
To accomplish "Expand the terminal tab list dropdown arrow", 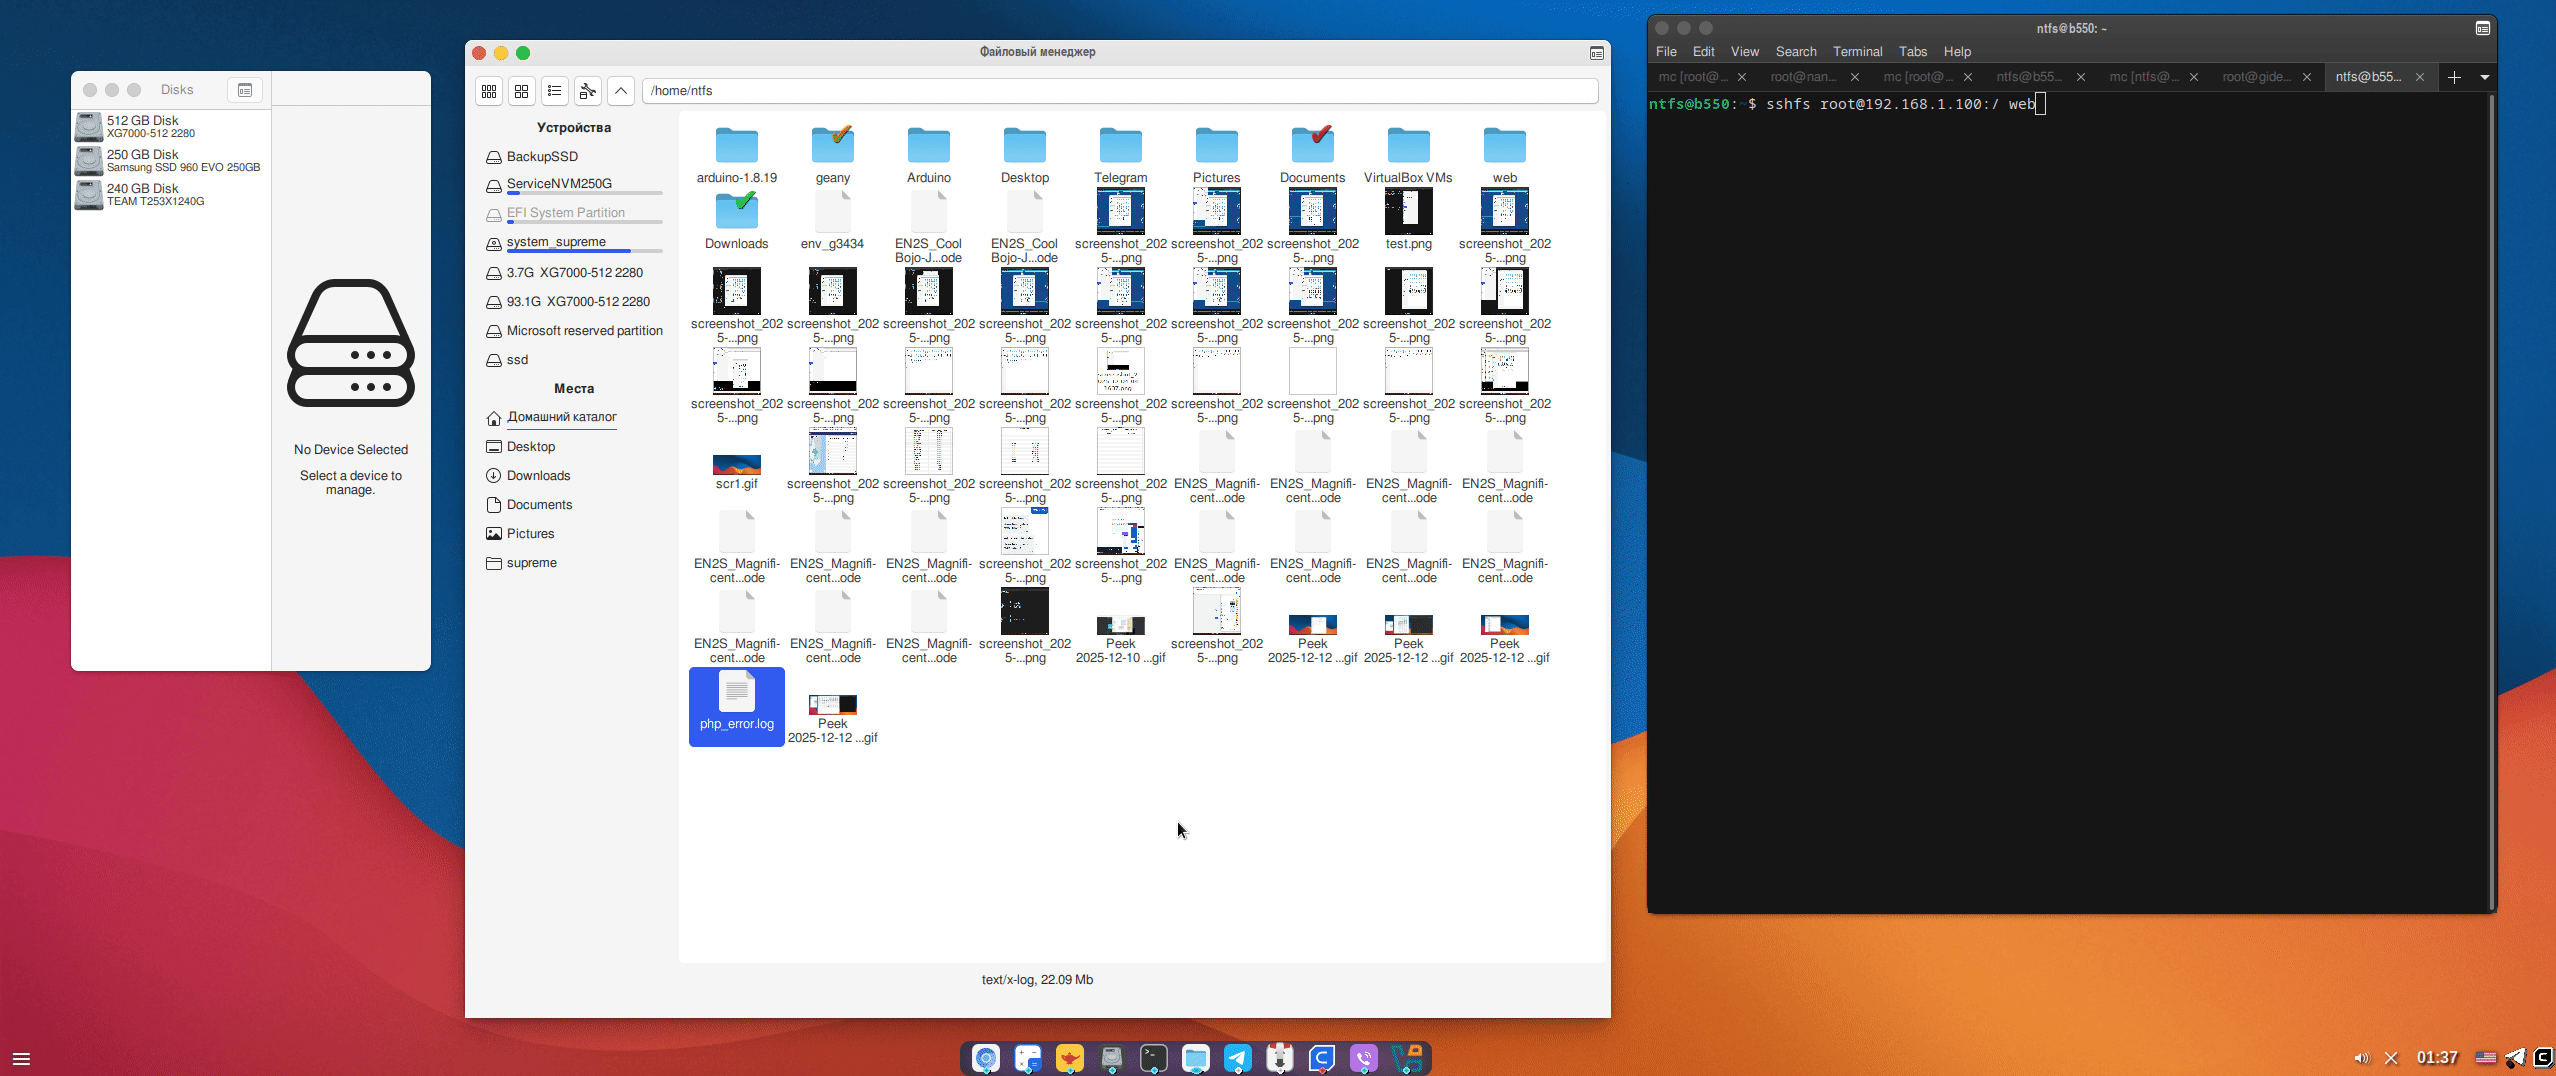I will click(x=2485, y=77).
